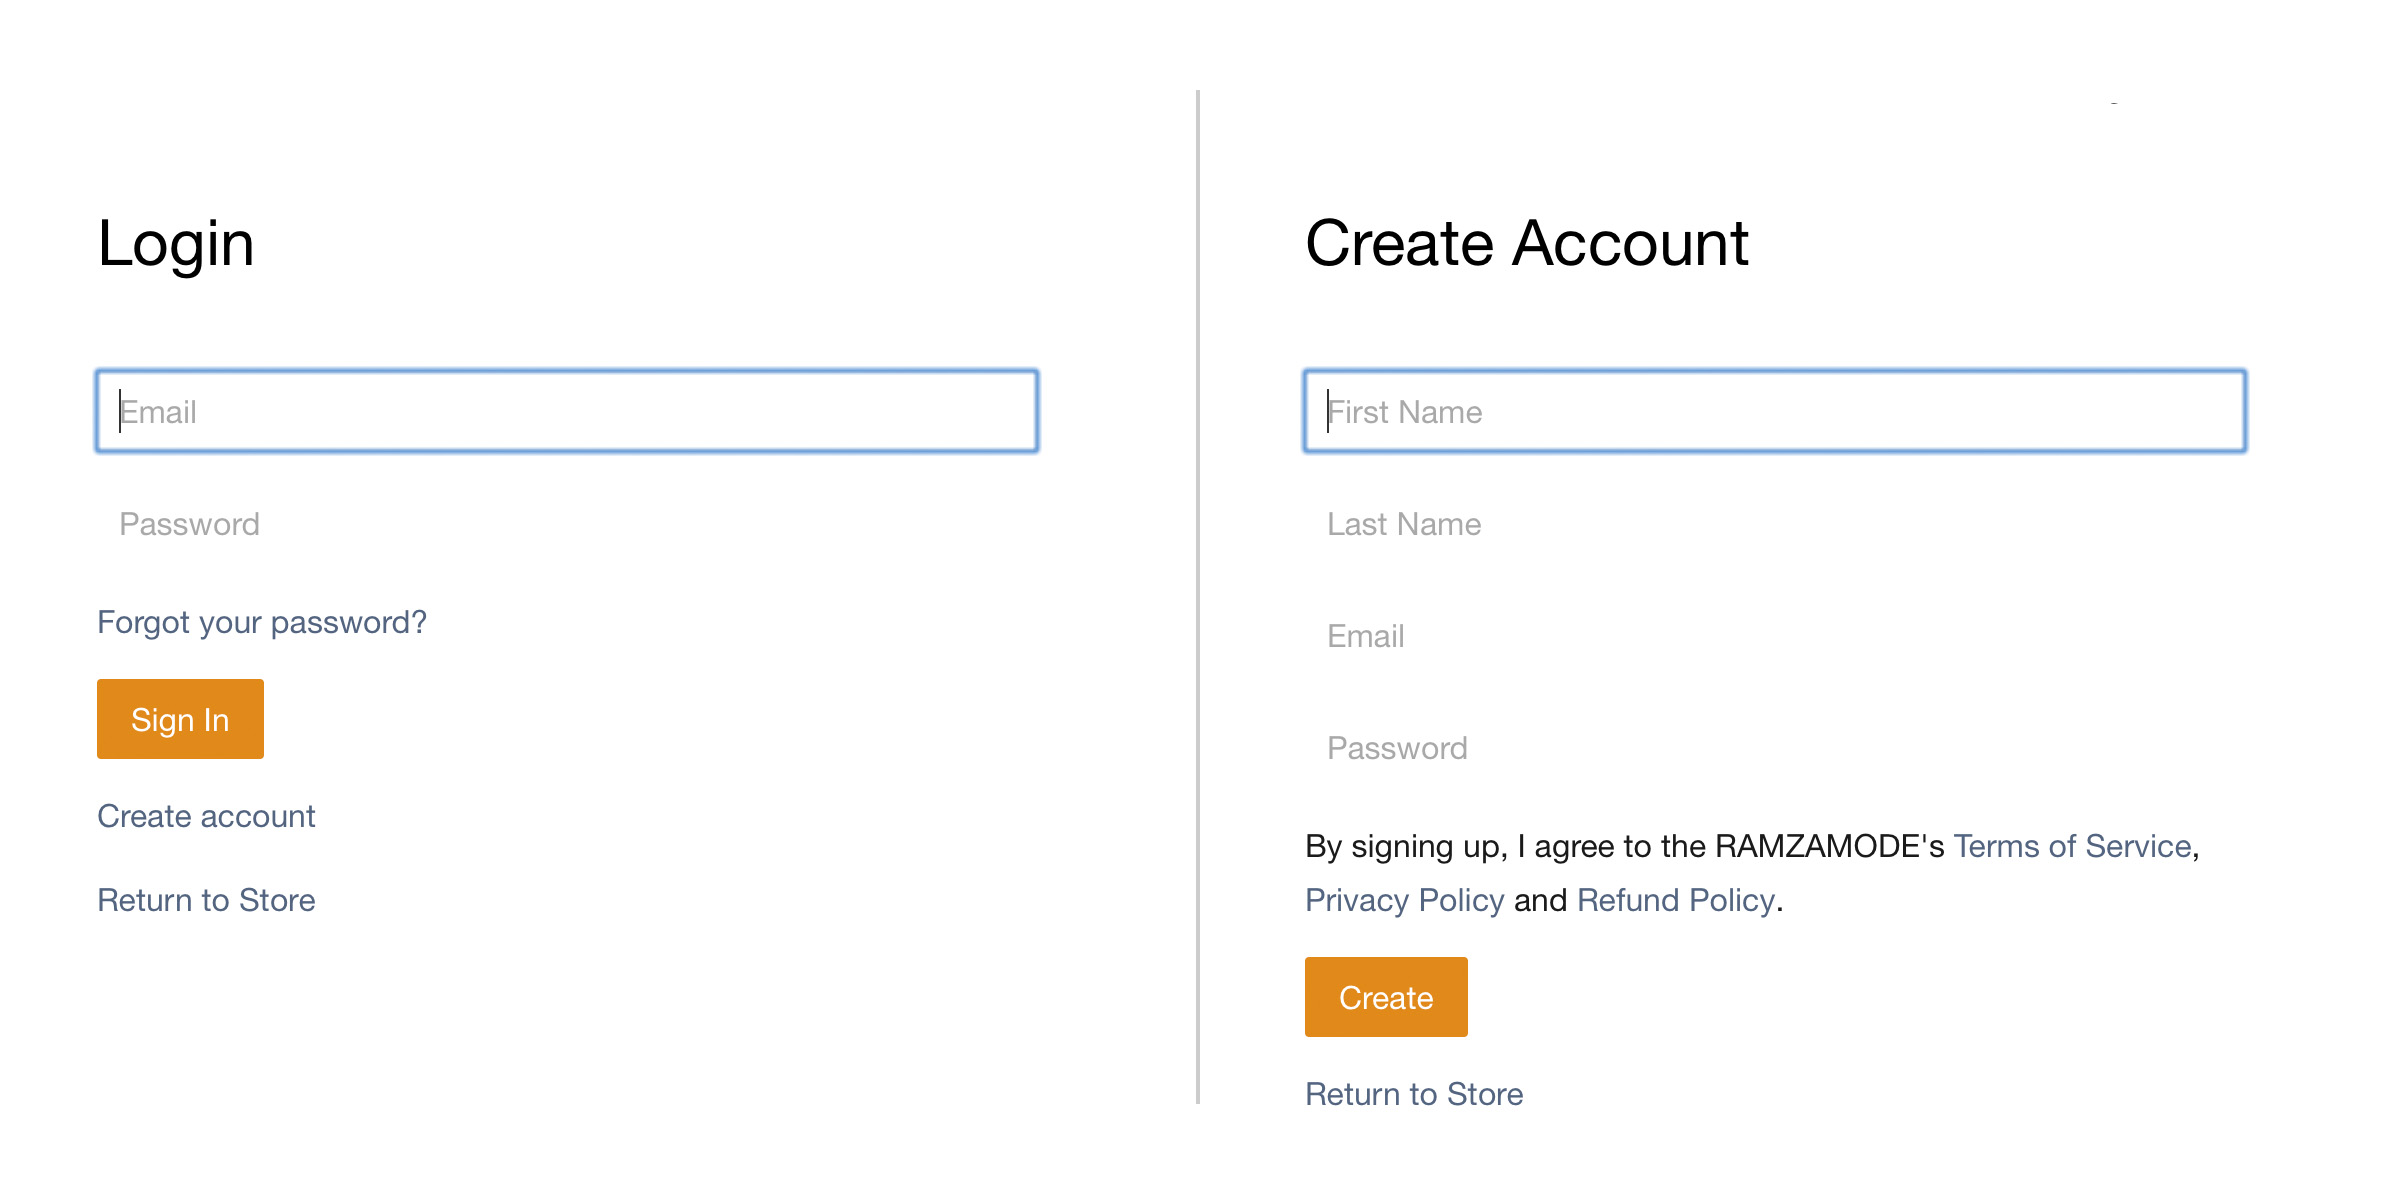Click the RAMZAMODE's store name text
This screenshot has width=2400, height=1200.
[x=1829, y=846]
